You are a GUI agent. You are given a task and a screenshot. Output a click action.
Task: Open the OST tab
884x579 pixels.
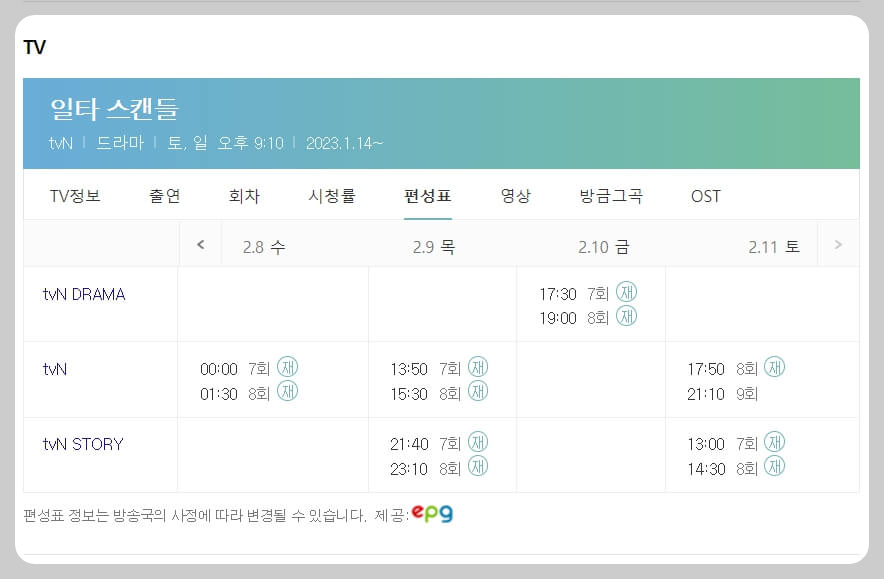tap(706, 196)
